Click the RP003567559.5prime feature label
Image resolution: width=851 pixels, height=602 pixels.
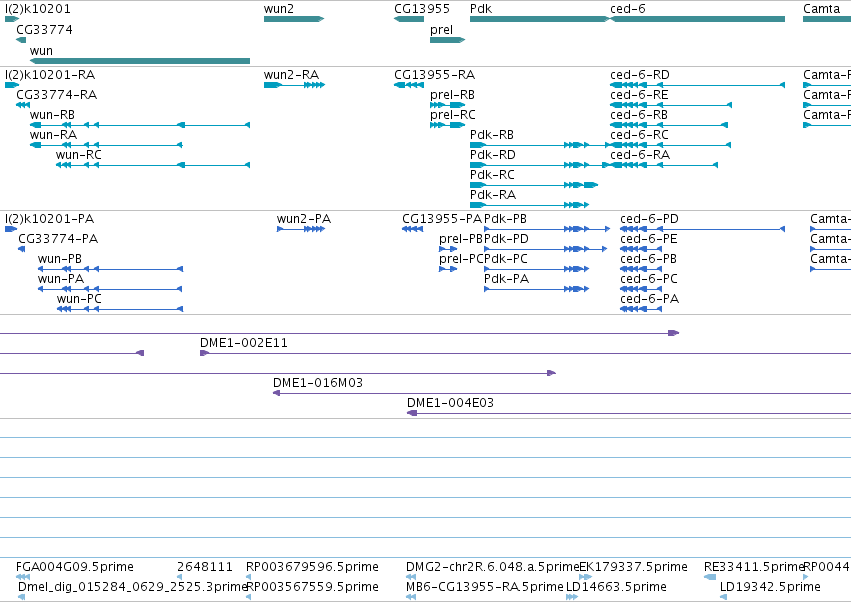[x=312, y=587]
